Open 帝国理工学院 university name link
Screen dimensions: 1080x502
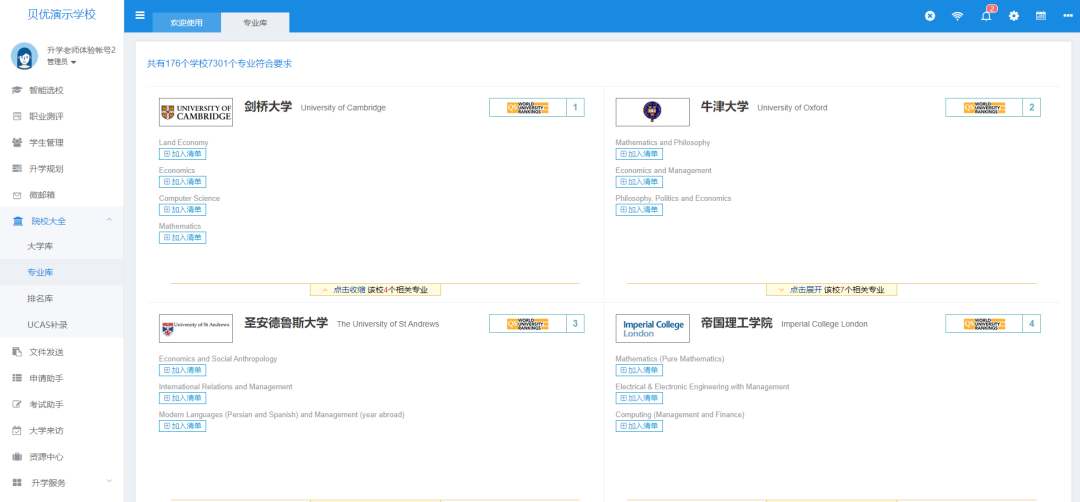click(736, 323)
